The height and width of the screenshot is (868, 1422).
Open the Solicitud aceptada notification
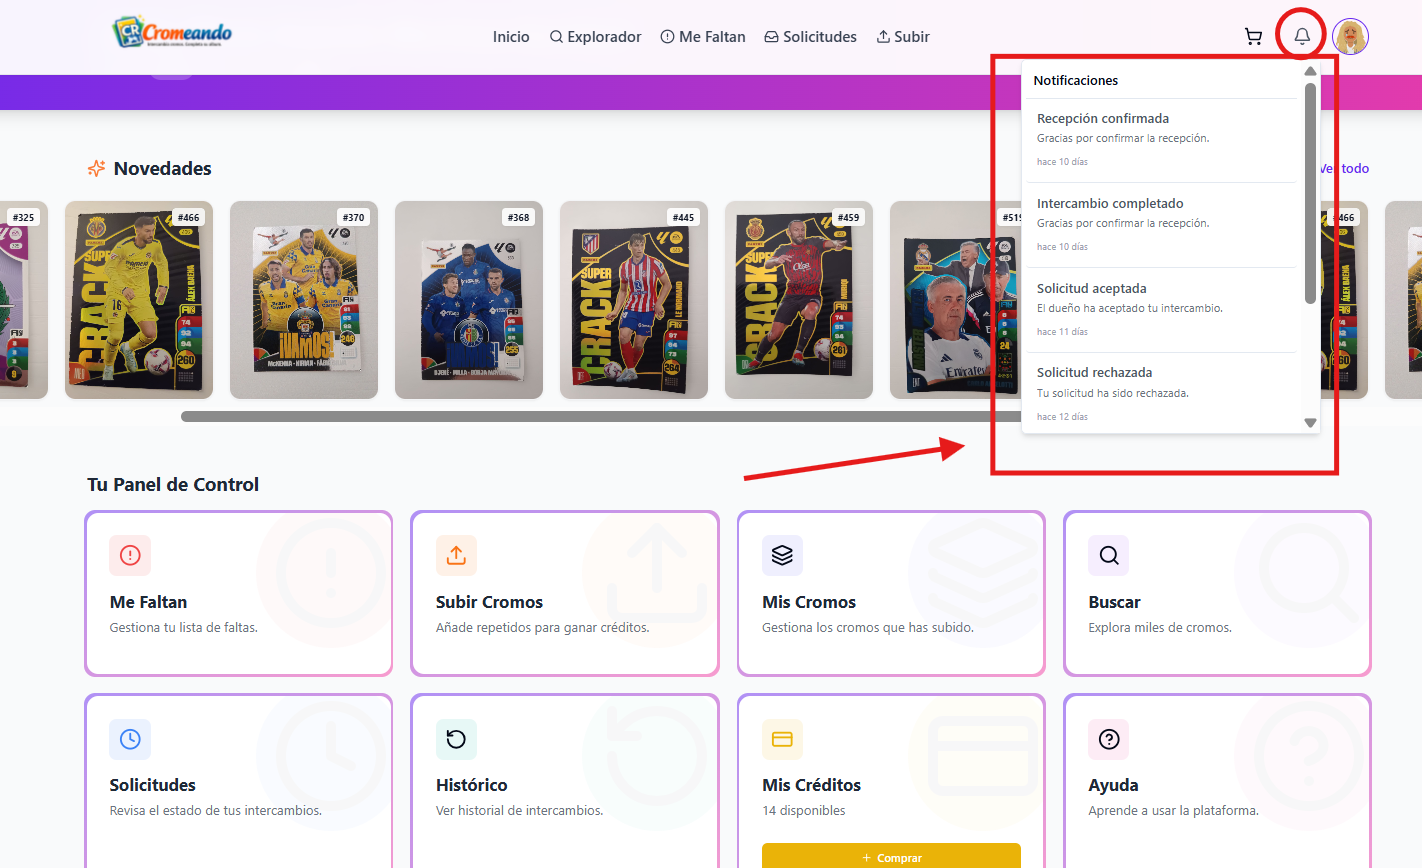pyautogui.click(x=1160, y=309)
